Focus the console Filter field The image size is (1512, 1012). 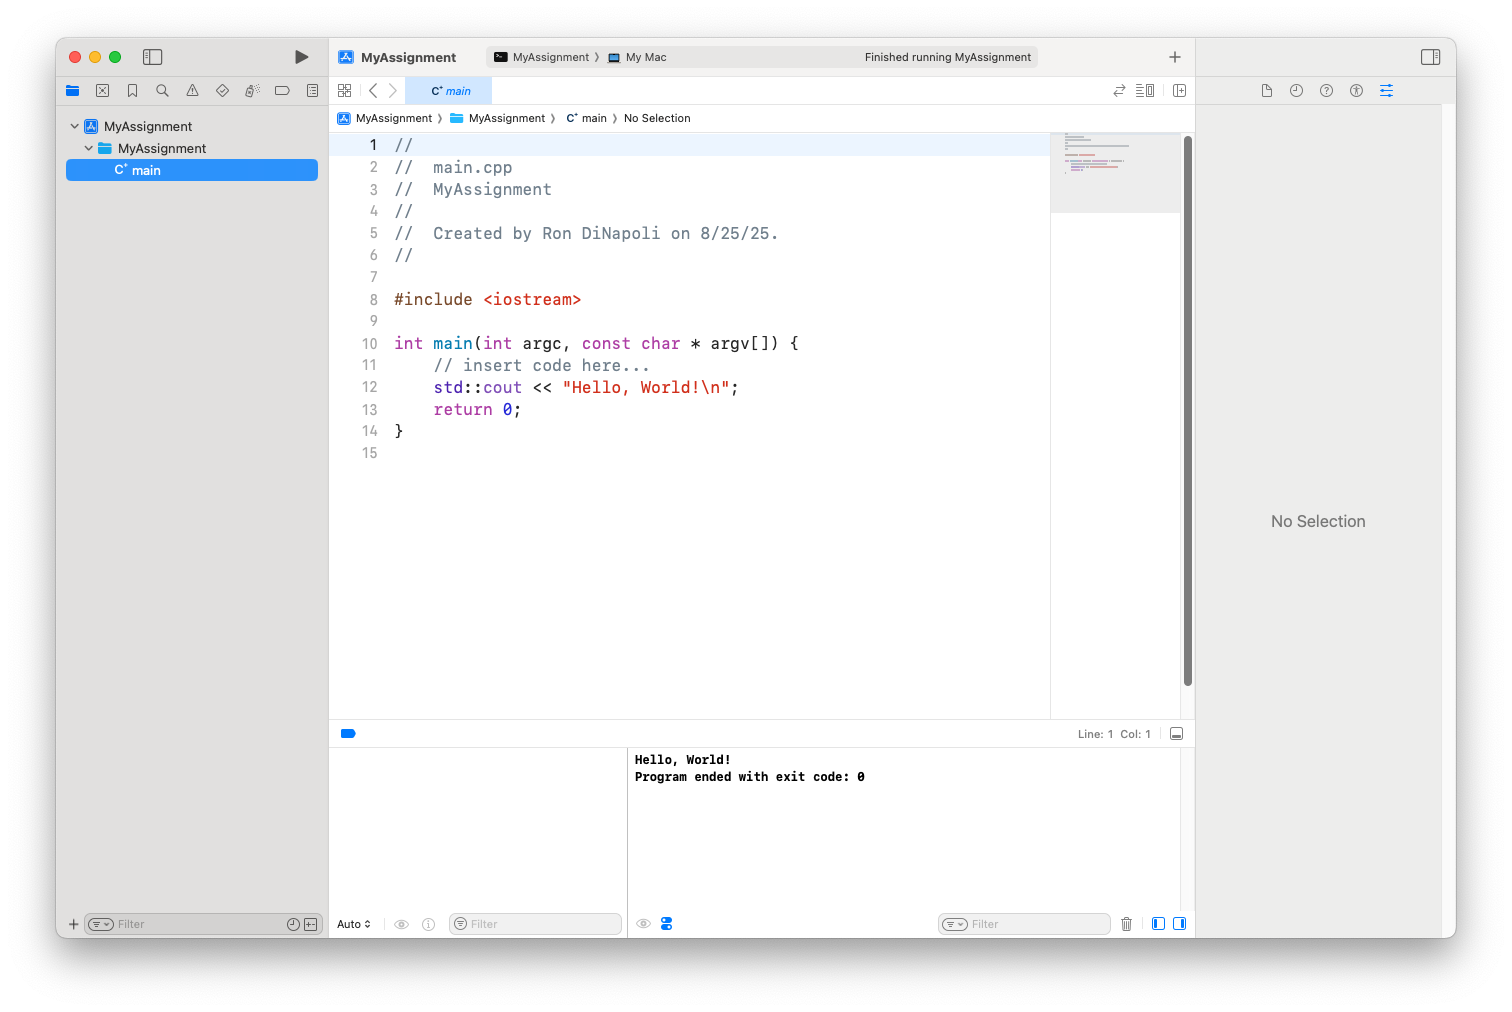[1024, 924]
